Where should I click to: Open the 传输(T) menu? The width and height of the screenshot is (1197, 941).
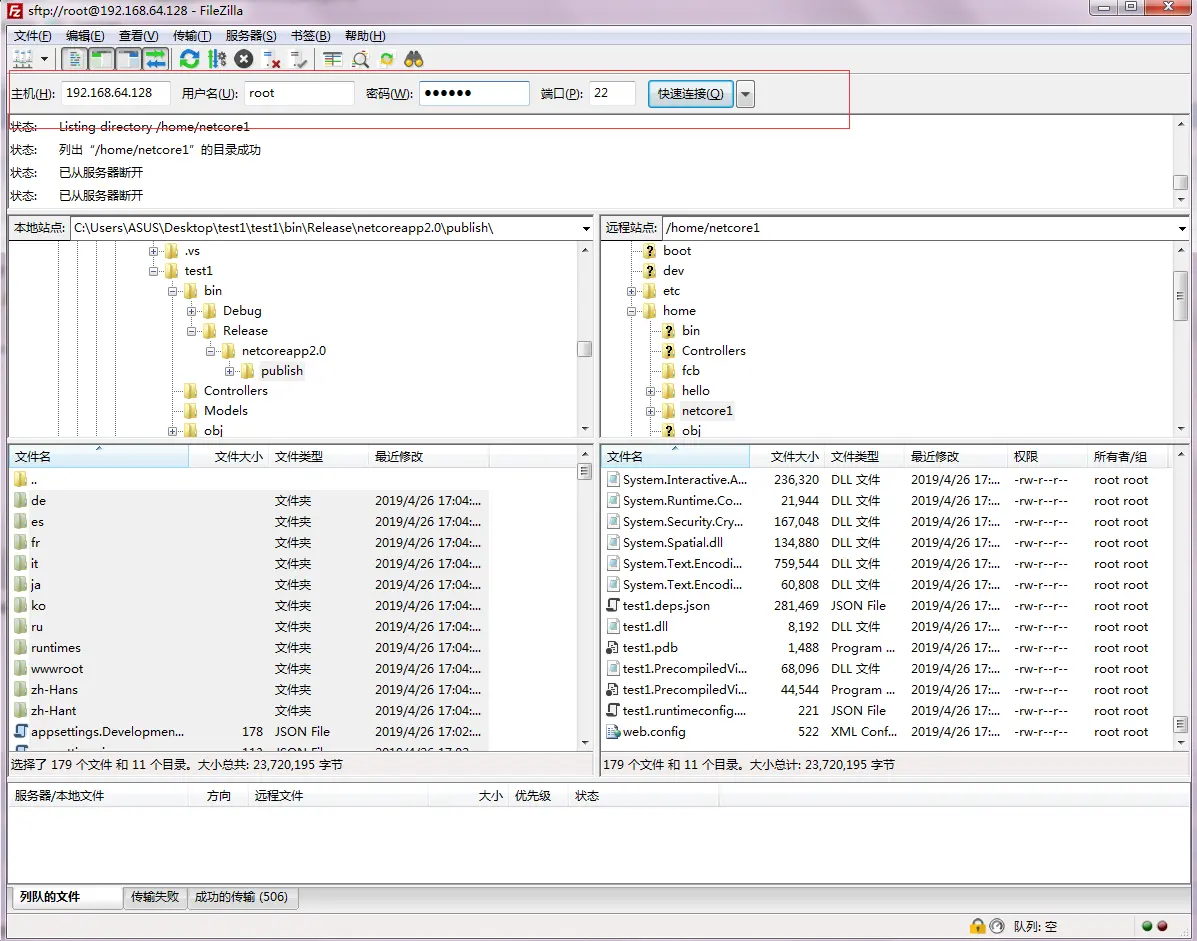tap(192, 36)
